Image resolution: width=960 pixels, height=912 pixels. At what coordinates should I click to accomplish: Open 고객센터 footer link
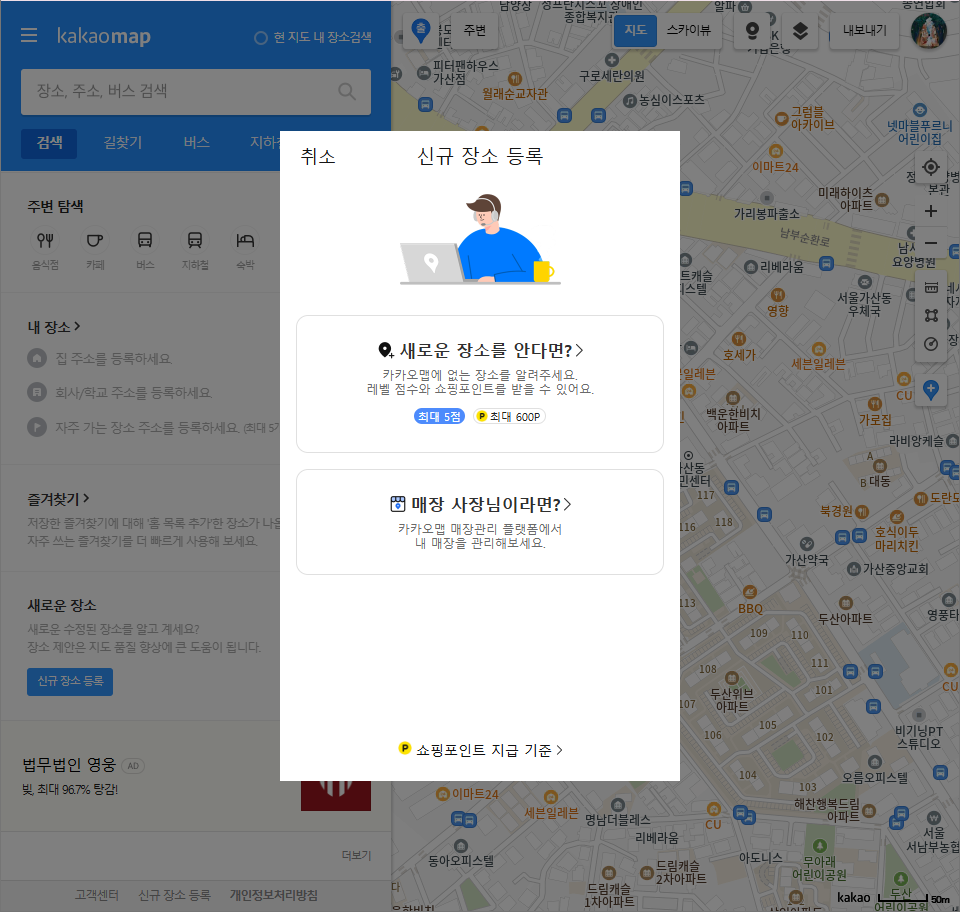(x=97, y=895)
